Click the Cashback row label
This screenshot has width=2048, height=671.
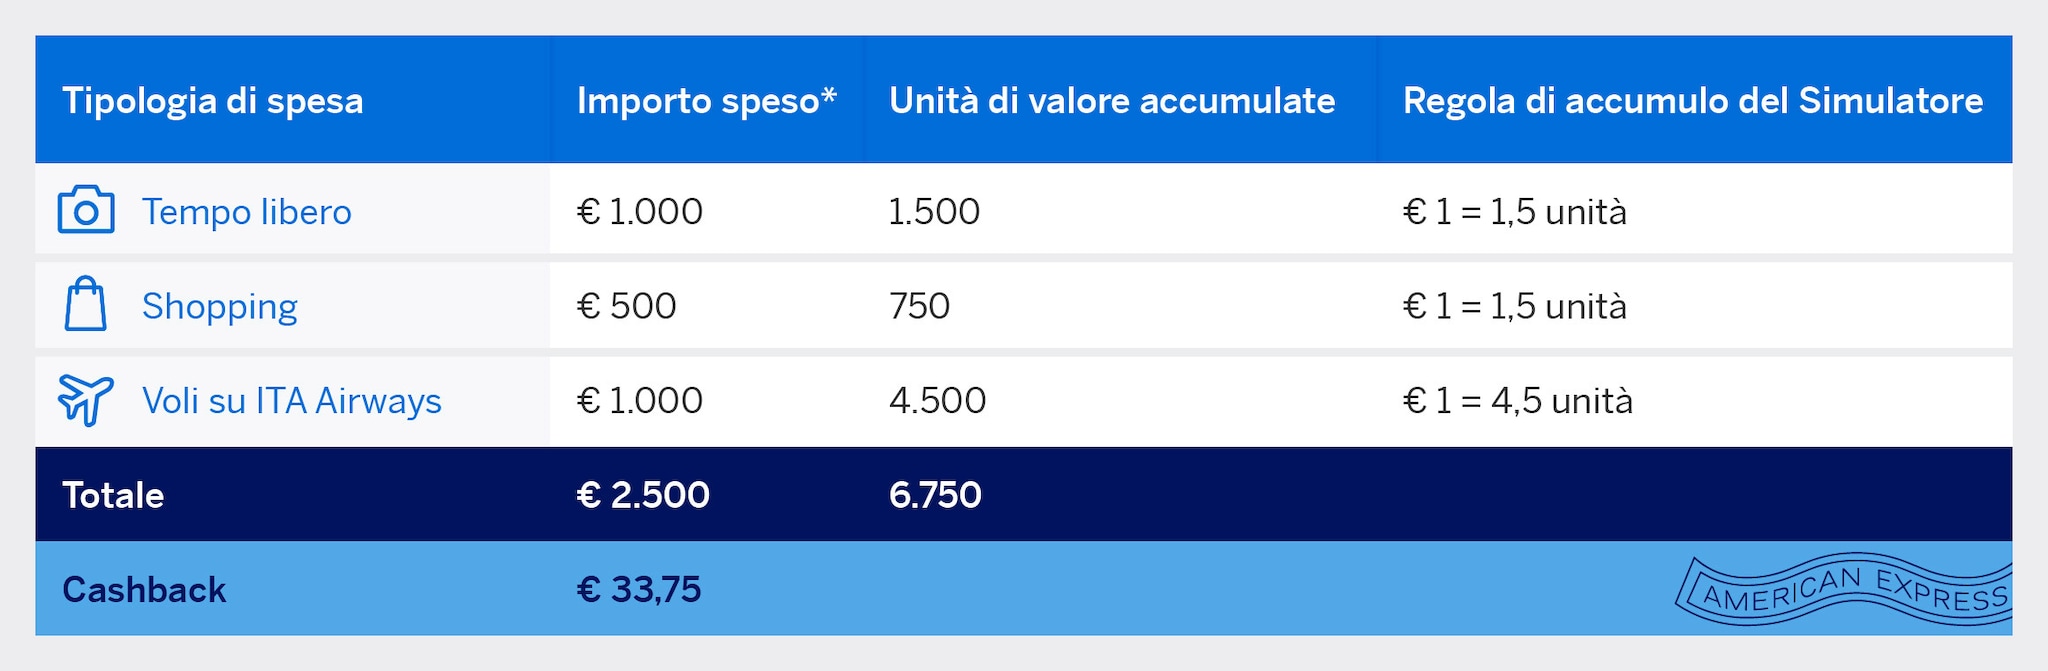coord(144,590)
